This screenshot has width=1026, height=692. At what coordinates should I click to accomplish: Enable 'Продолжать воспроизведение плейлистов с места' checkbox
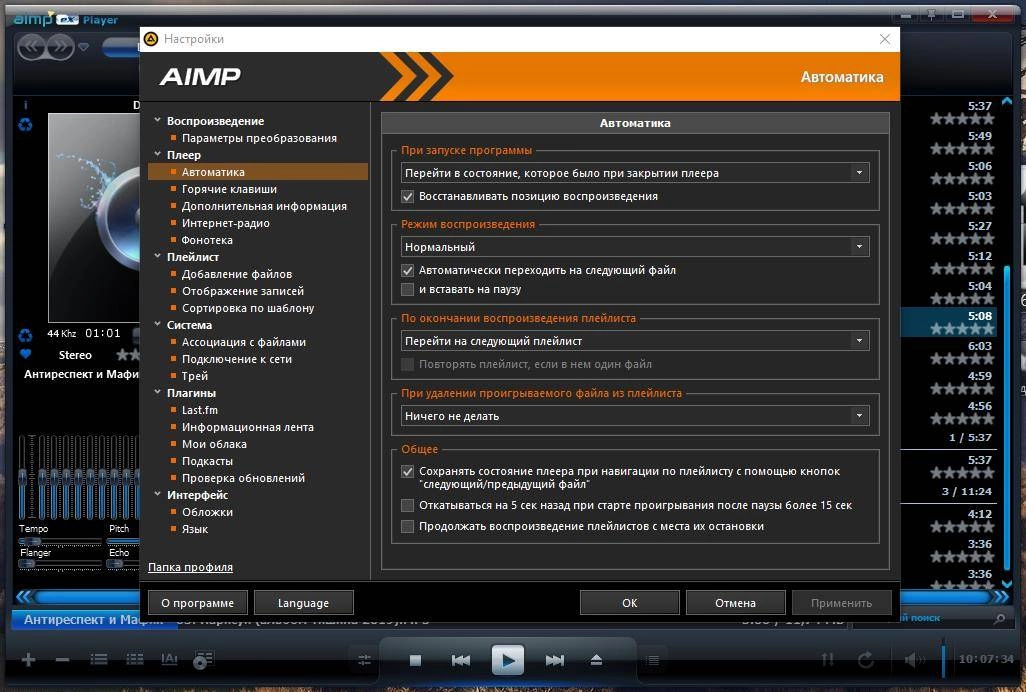(407, 526)
